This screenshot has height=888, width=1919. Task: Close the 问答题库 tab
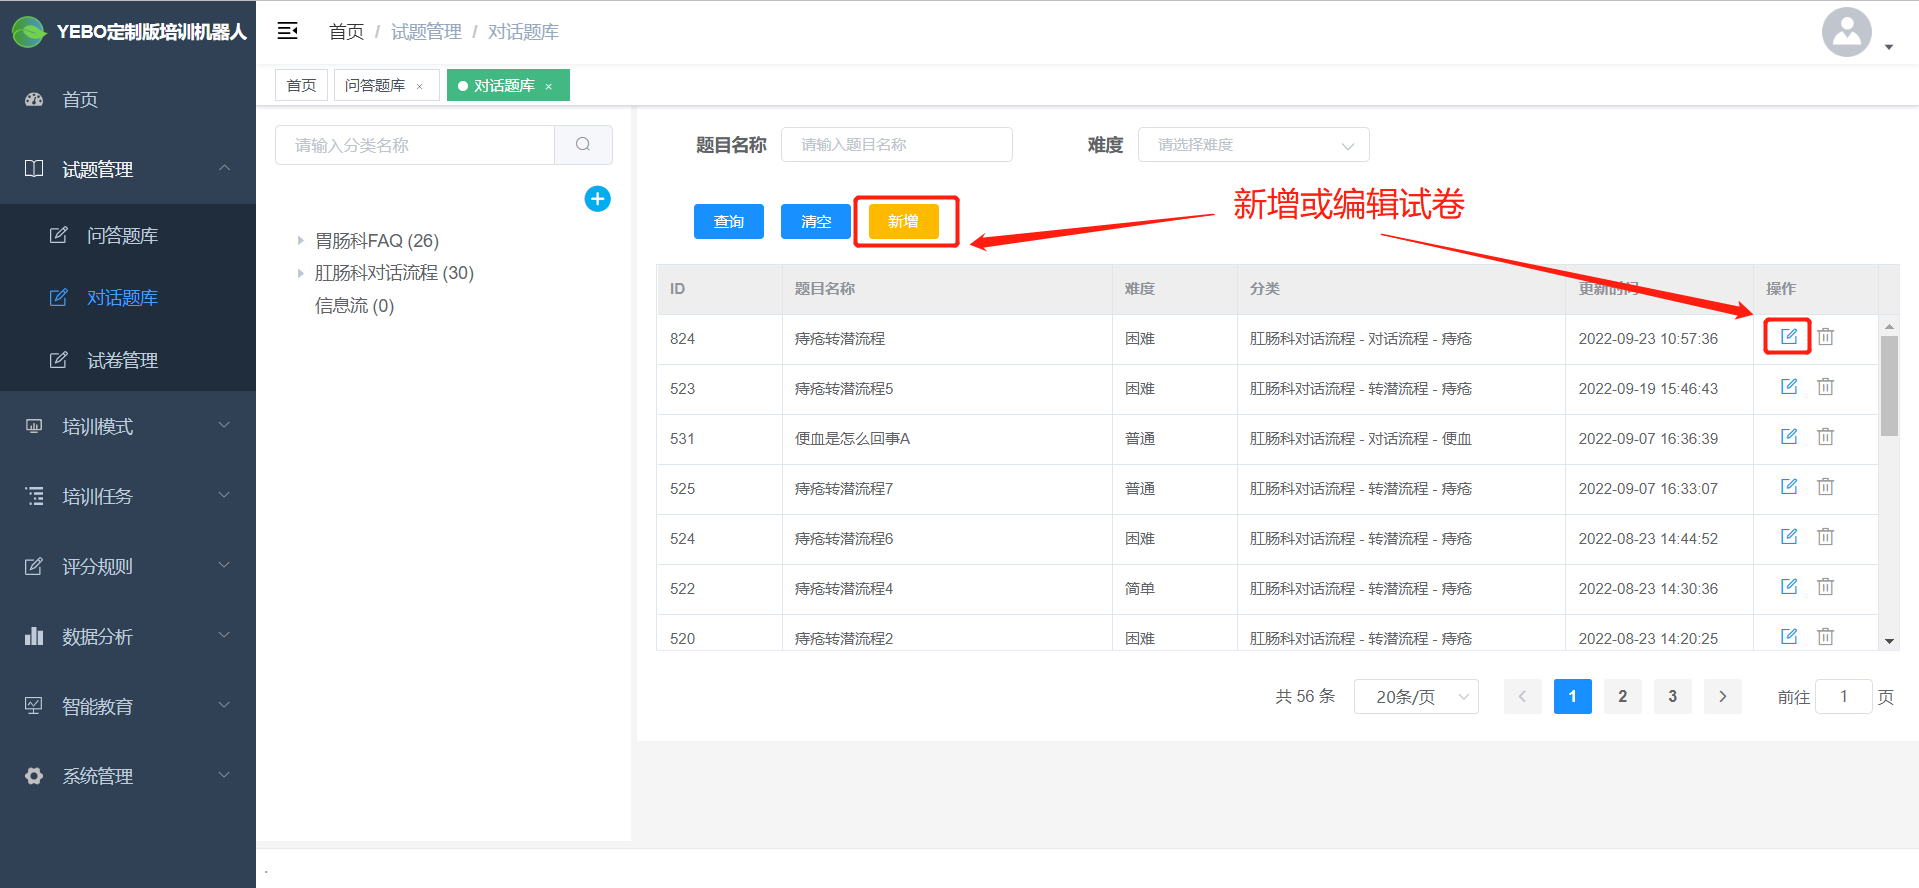tap(419, 86)
